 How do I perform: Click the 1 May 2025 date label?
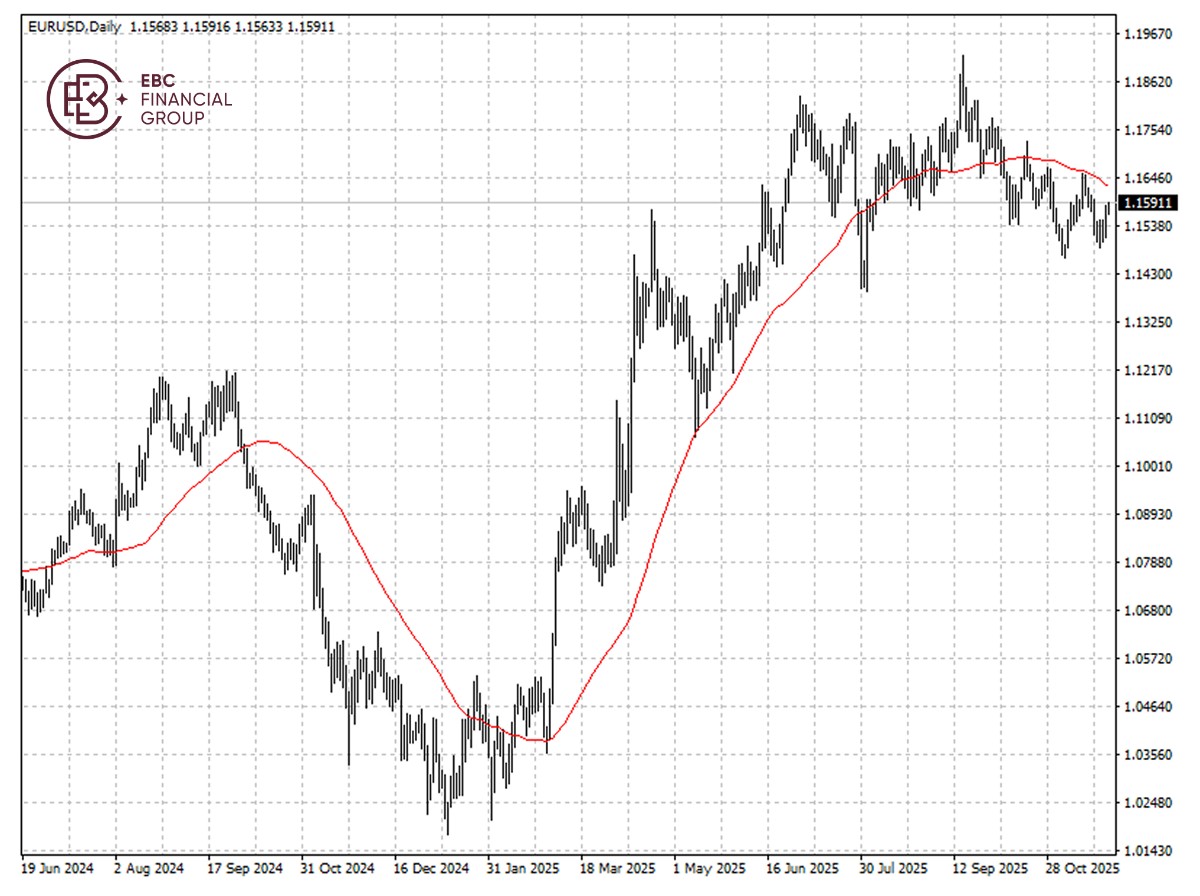pos(709,867)
